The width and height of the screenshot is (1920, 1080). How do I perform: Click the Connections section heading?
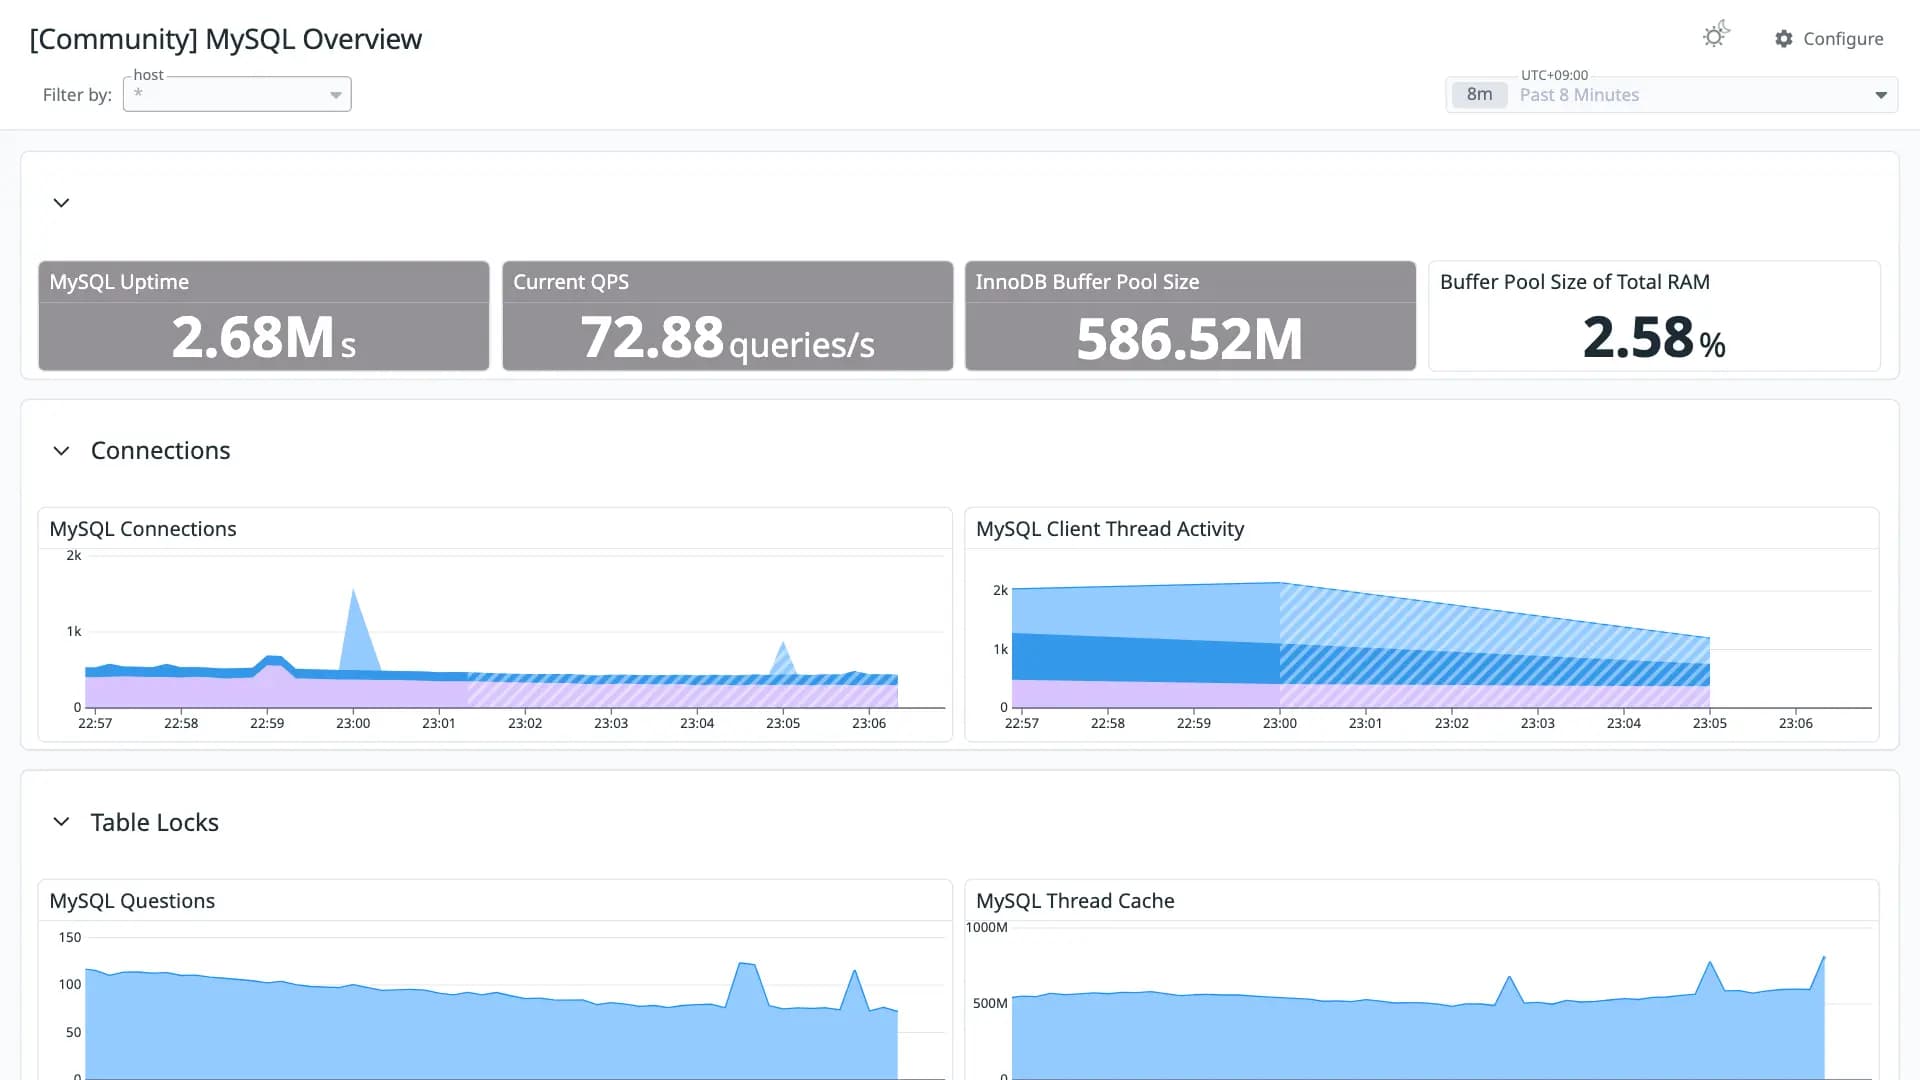click(x=160, y=451)
